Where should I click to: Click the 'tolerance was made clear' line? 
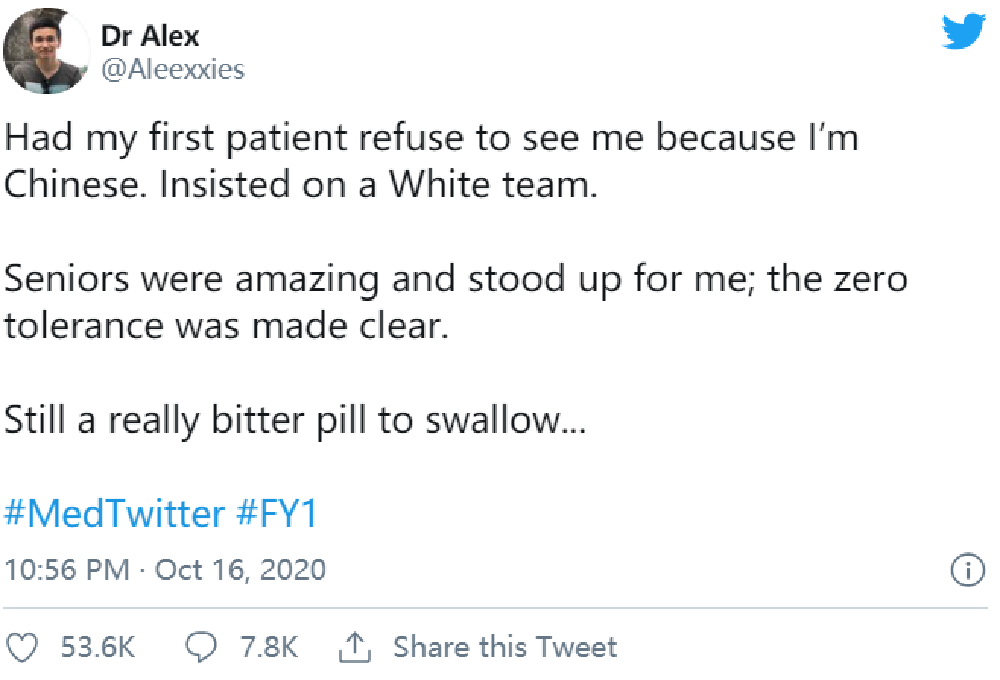coord(226,327)
